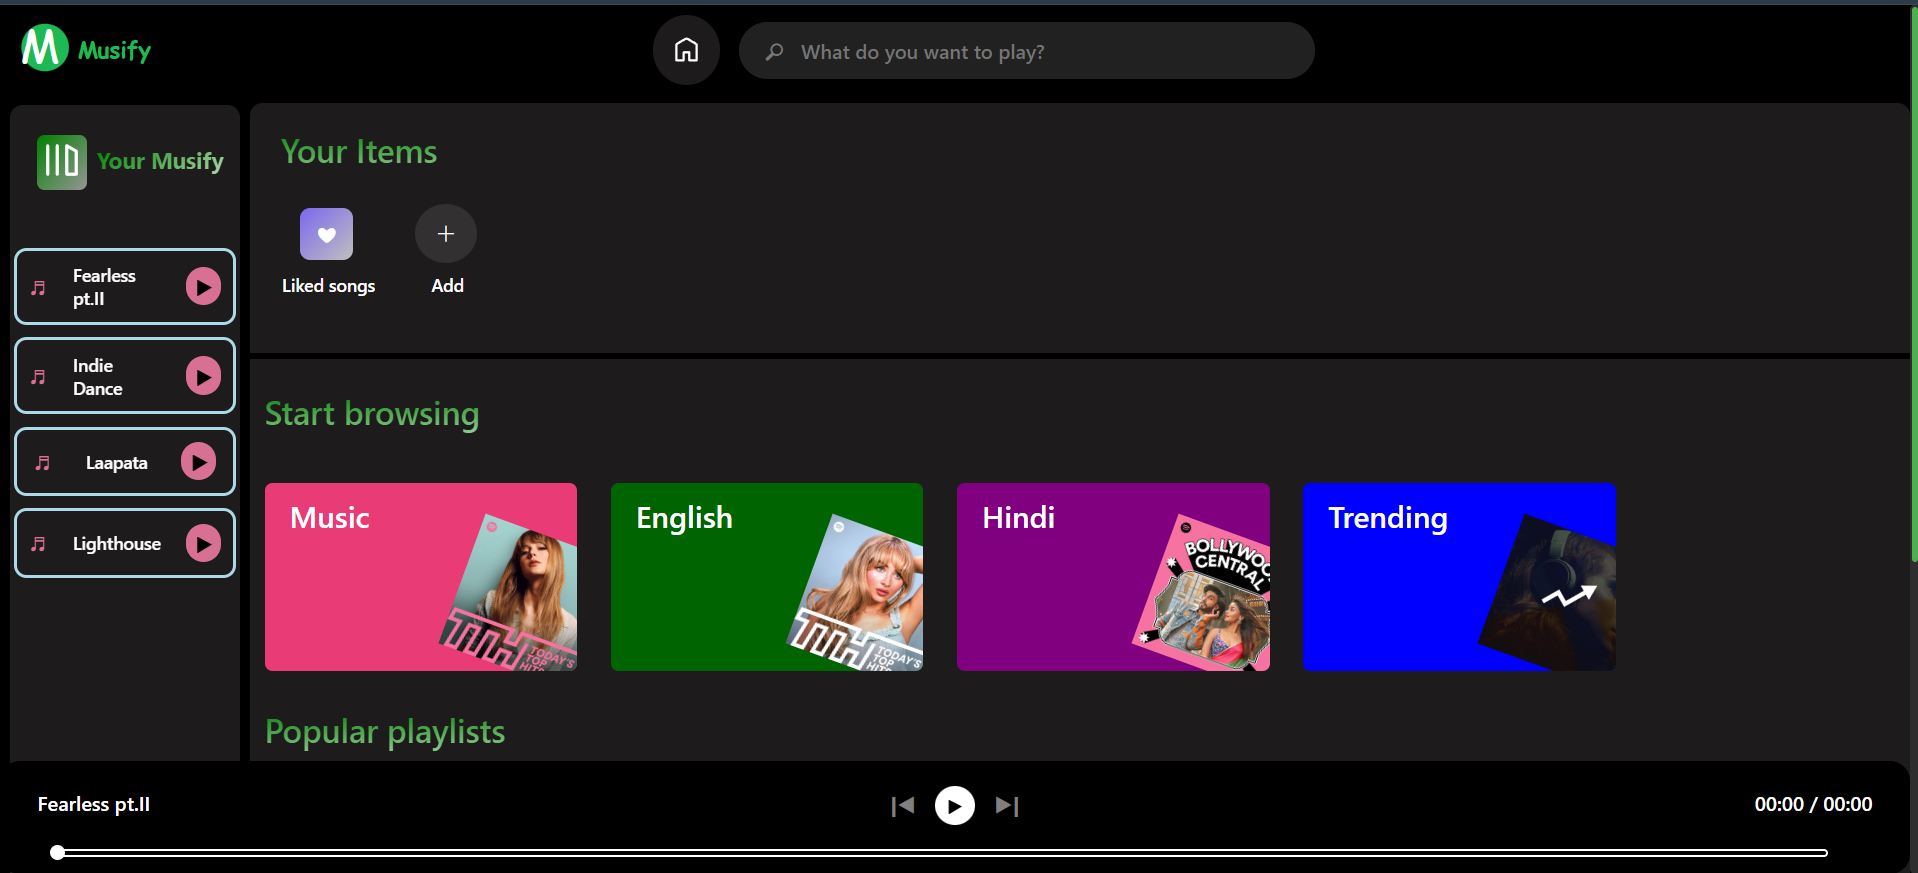Open Liked songs heart icon
Image resolution: width=1918 pixels, height=873 pixels.
[x=326, y=234]
